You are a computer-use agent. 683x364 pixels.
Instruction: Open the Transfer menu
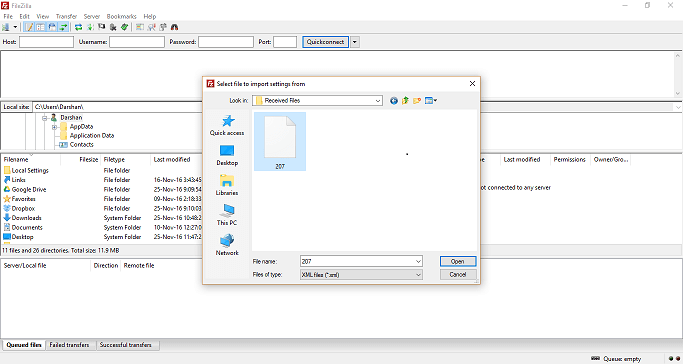point(66,16)
